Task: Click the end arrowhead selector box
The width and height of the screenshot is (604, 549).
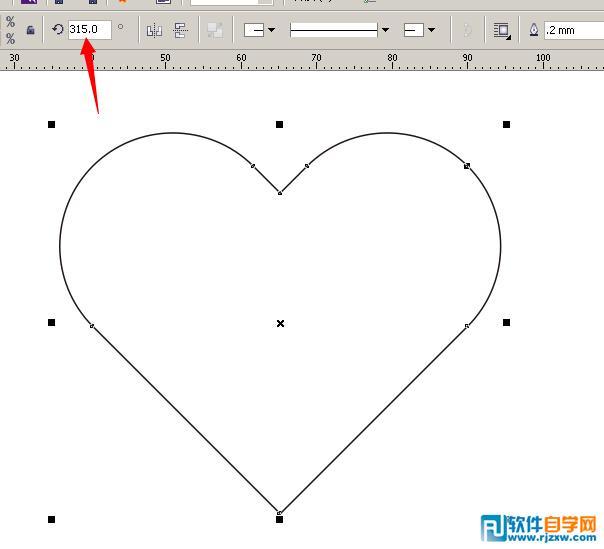Action: [x=414, y=30]
